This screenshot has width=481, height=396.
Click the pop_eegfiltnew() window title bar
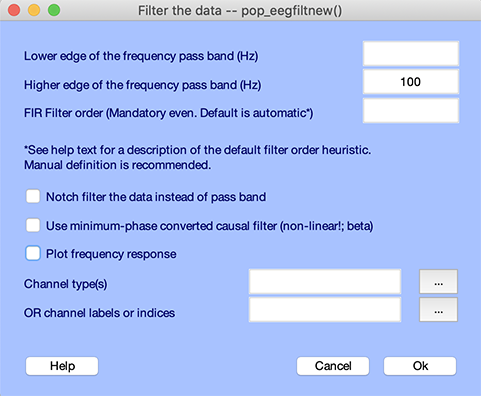point(240,10)
